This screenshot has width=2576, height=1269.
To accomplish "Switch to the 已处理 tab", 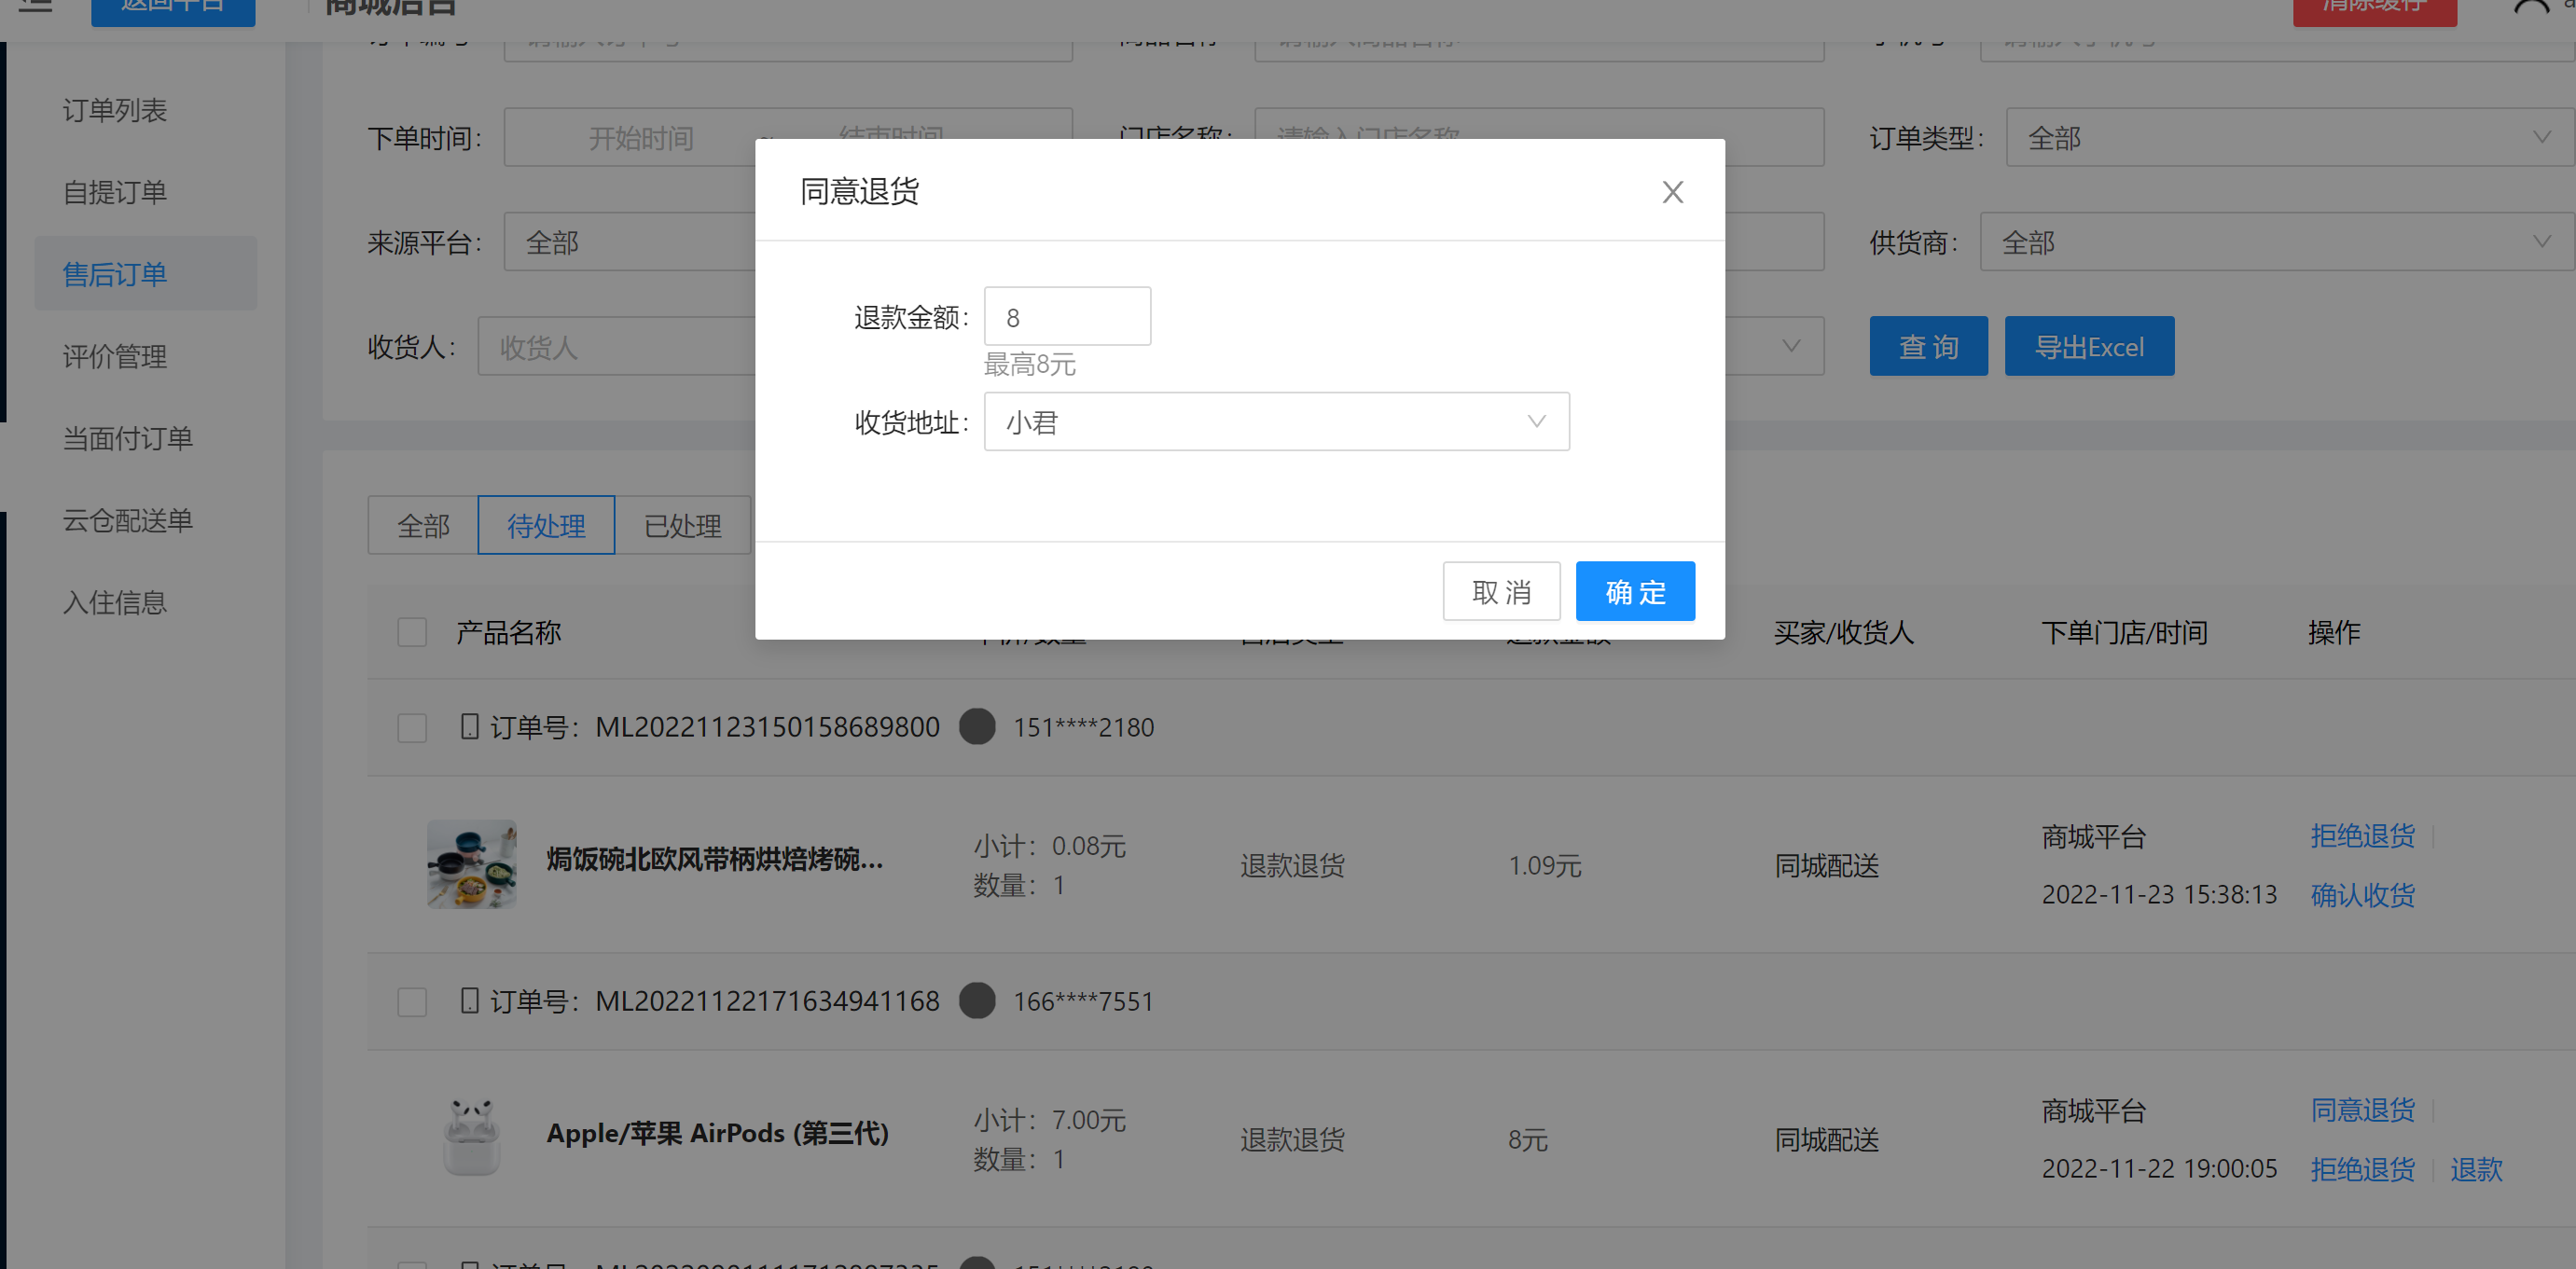I will [x=682, y=526].
